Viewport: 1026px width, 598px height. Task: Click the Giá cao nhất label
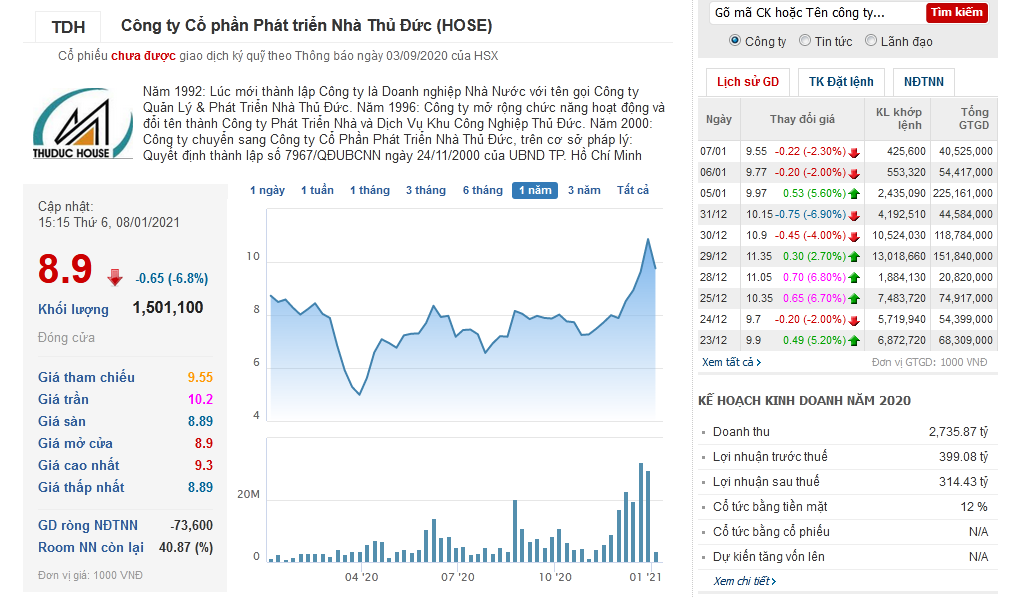tap(79, 466)
